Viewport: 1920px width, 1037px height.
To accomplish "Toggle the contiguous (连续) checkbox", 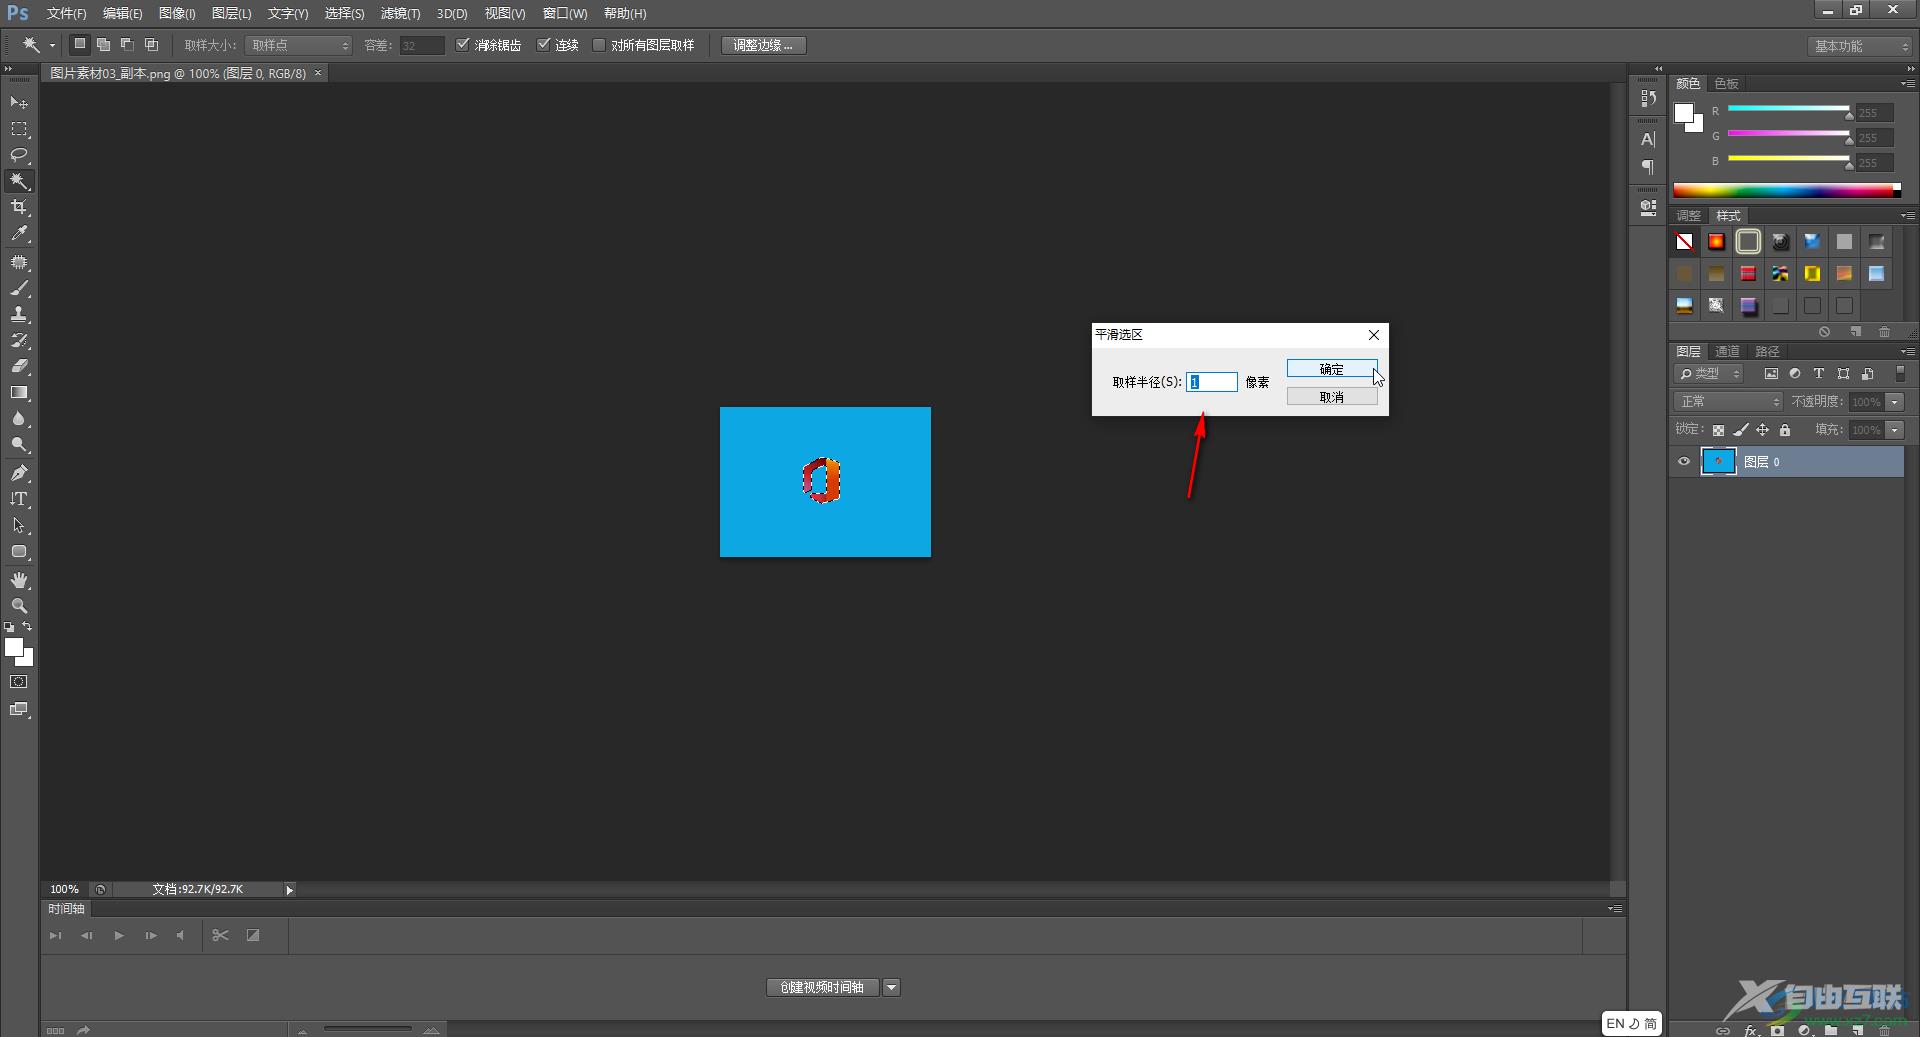I will click(x=544, y=45).
